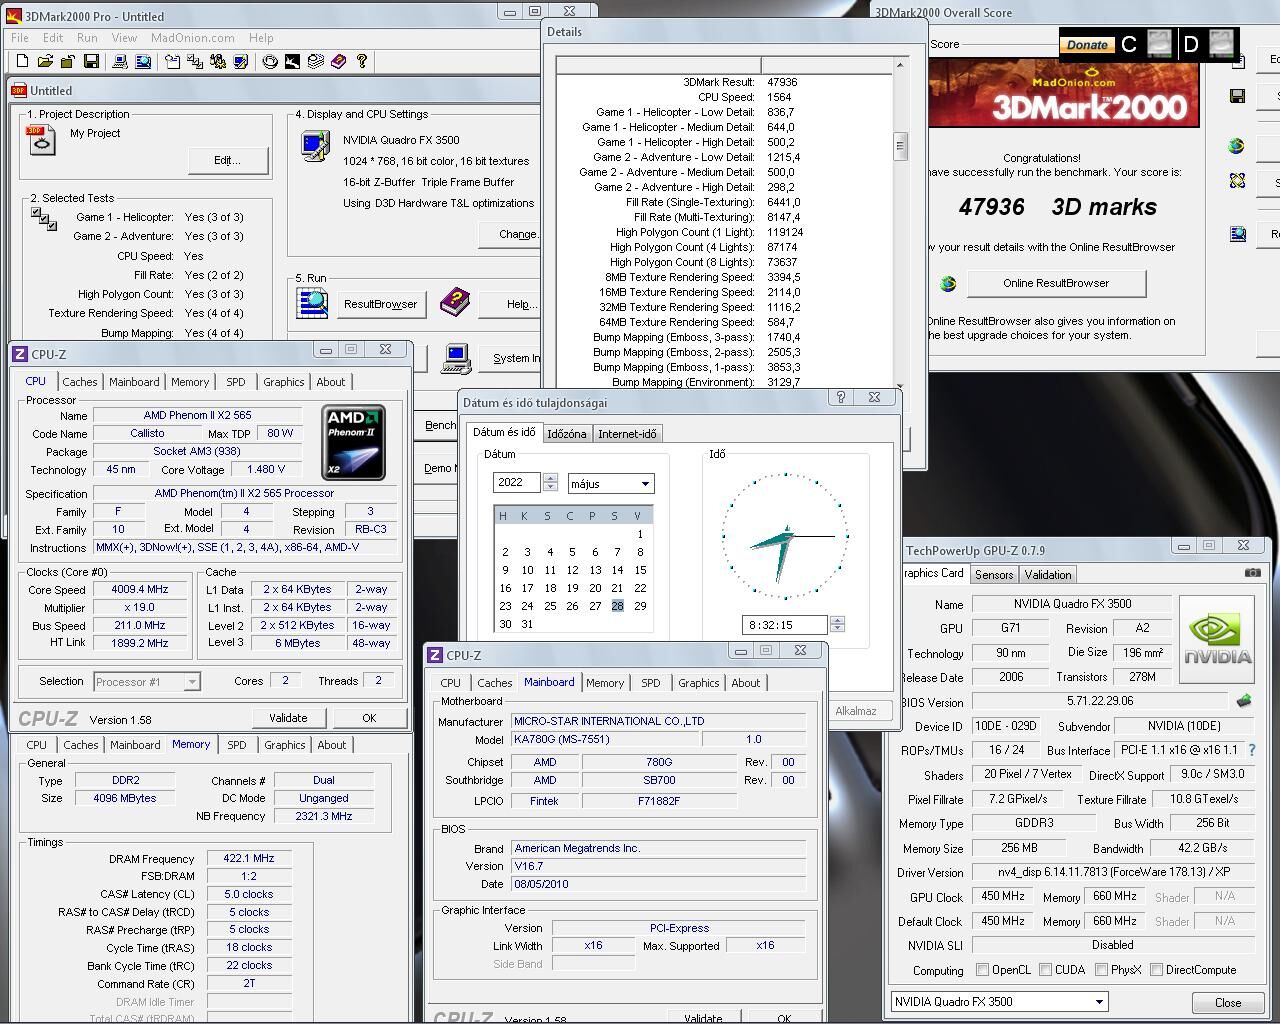
Task: Click the globe icon beside Online ResultBrowser
Action: point(947,283)
